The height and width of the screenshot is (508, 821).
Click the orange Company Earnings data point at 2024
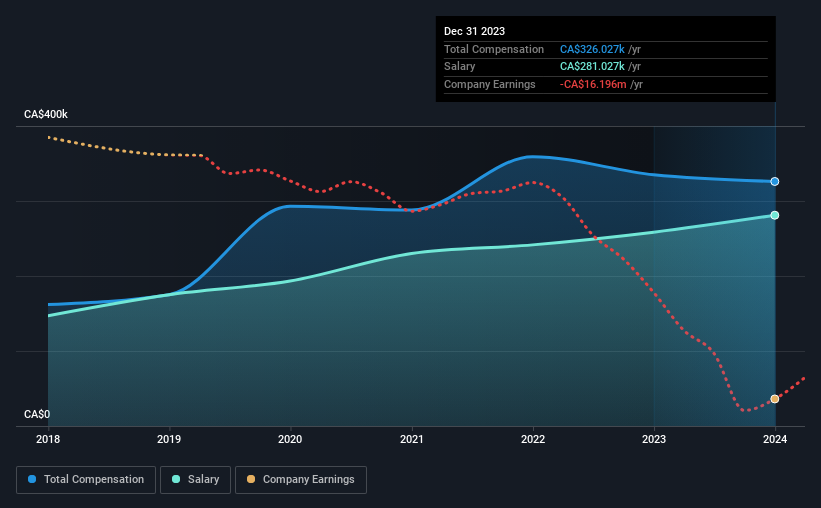coord(775,399)
